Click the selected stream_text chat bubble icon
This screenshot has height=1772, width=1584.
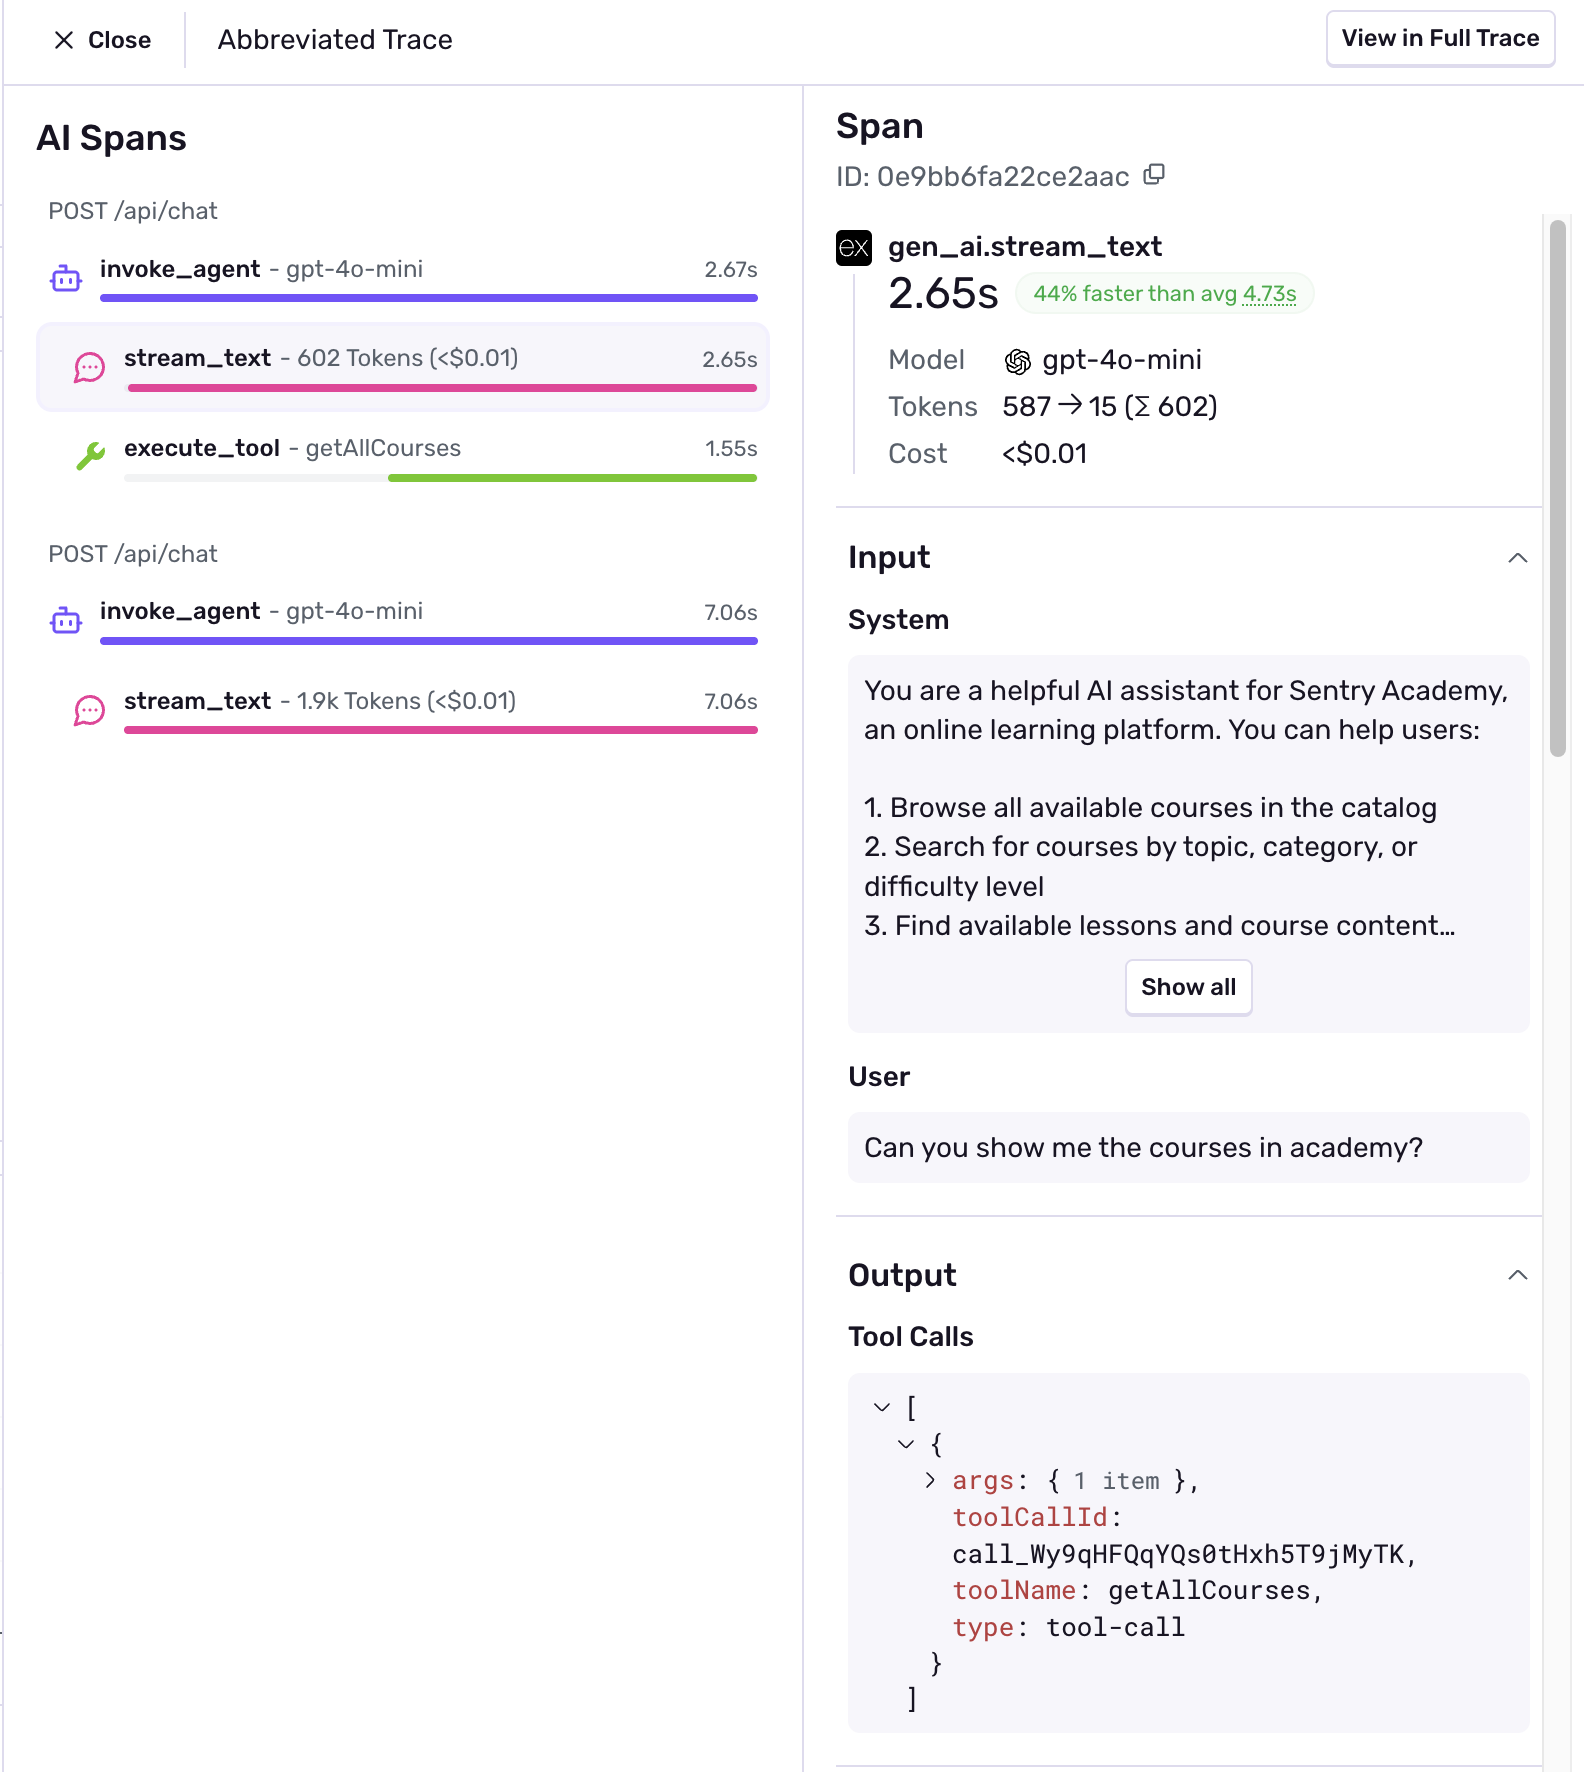tap(89, 367)
